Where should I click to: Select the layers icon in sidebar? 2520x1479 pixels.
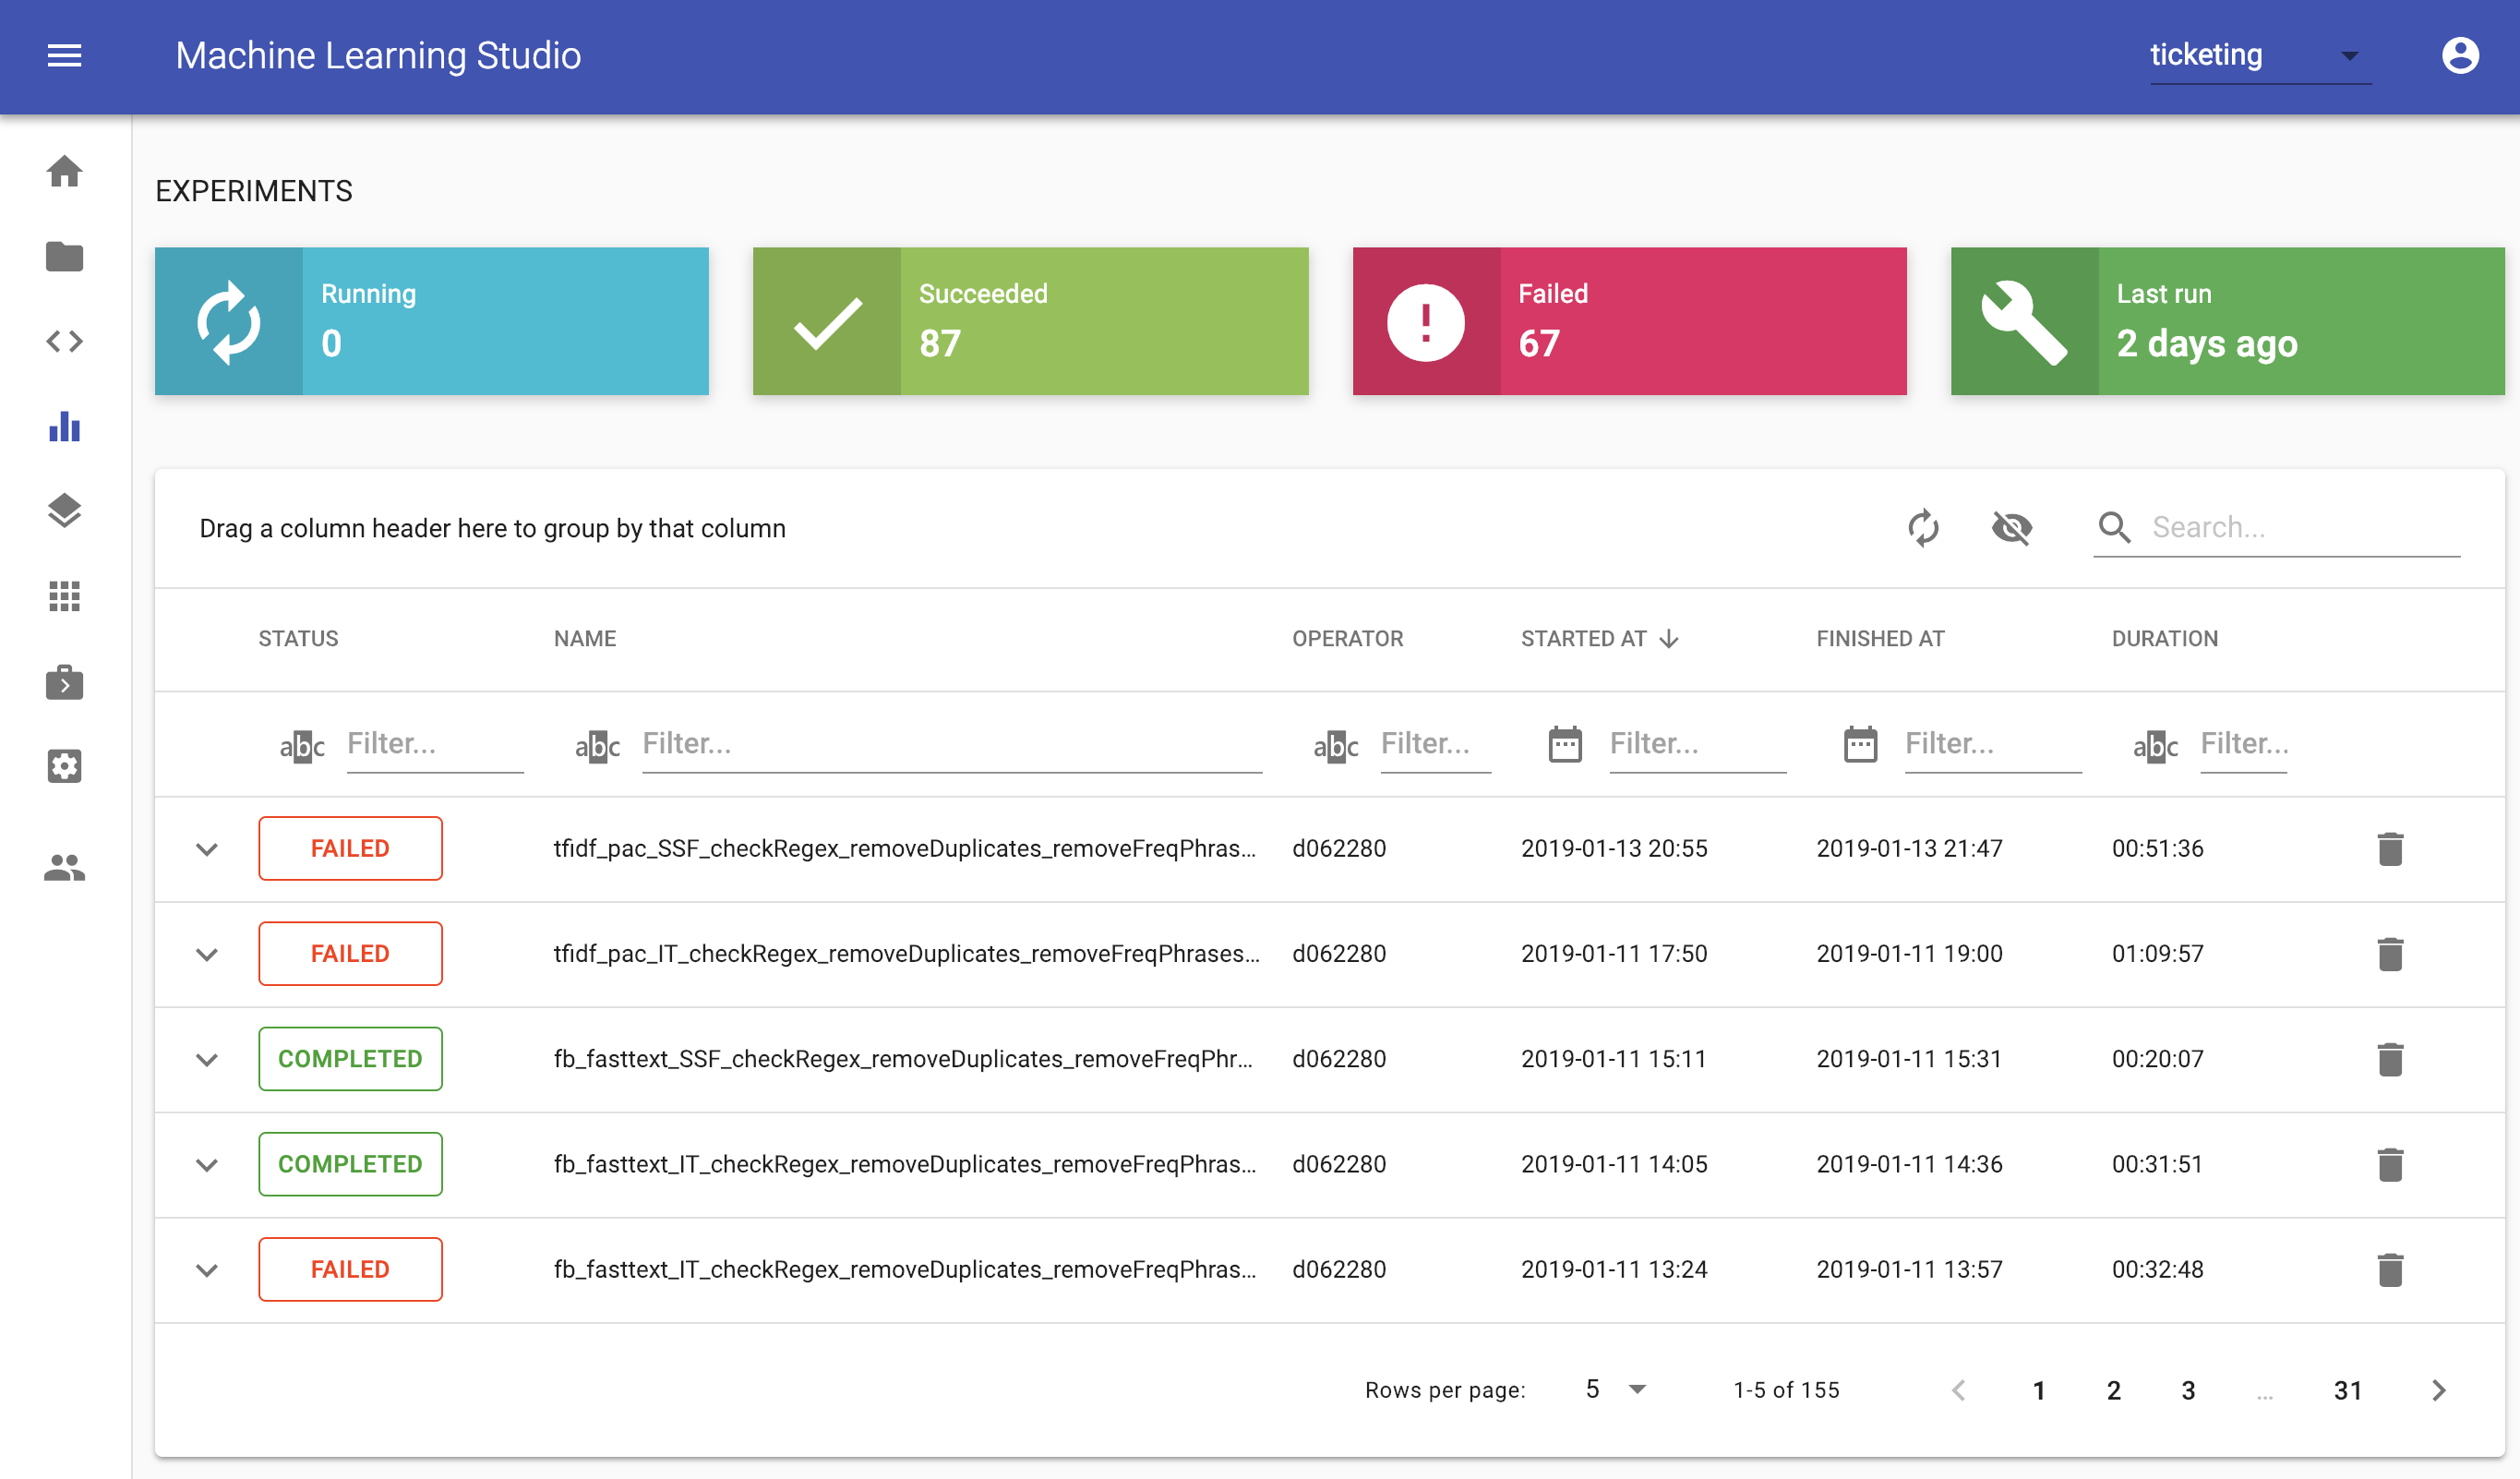point(64,511)
